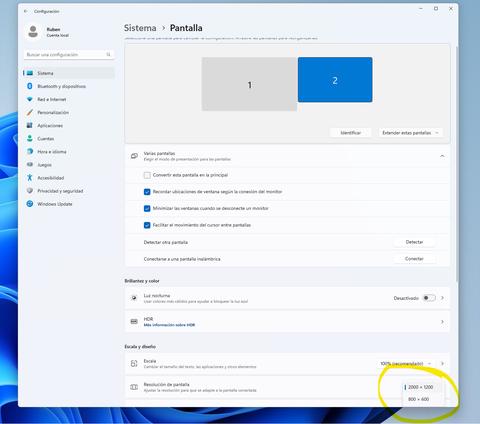
Task: Click the Identificar button
Action: point(351,133)
